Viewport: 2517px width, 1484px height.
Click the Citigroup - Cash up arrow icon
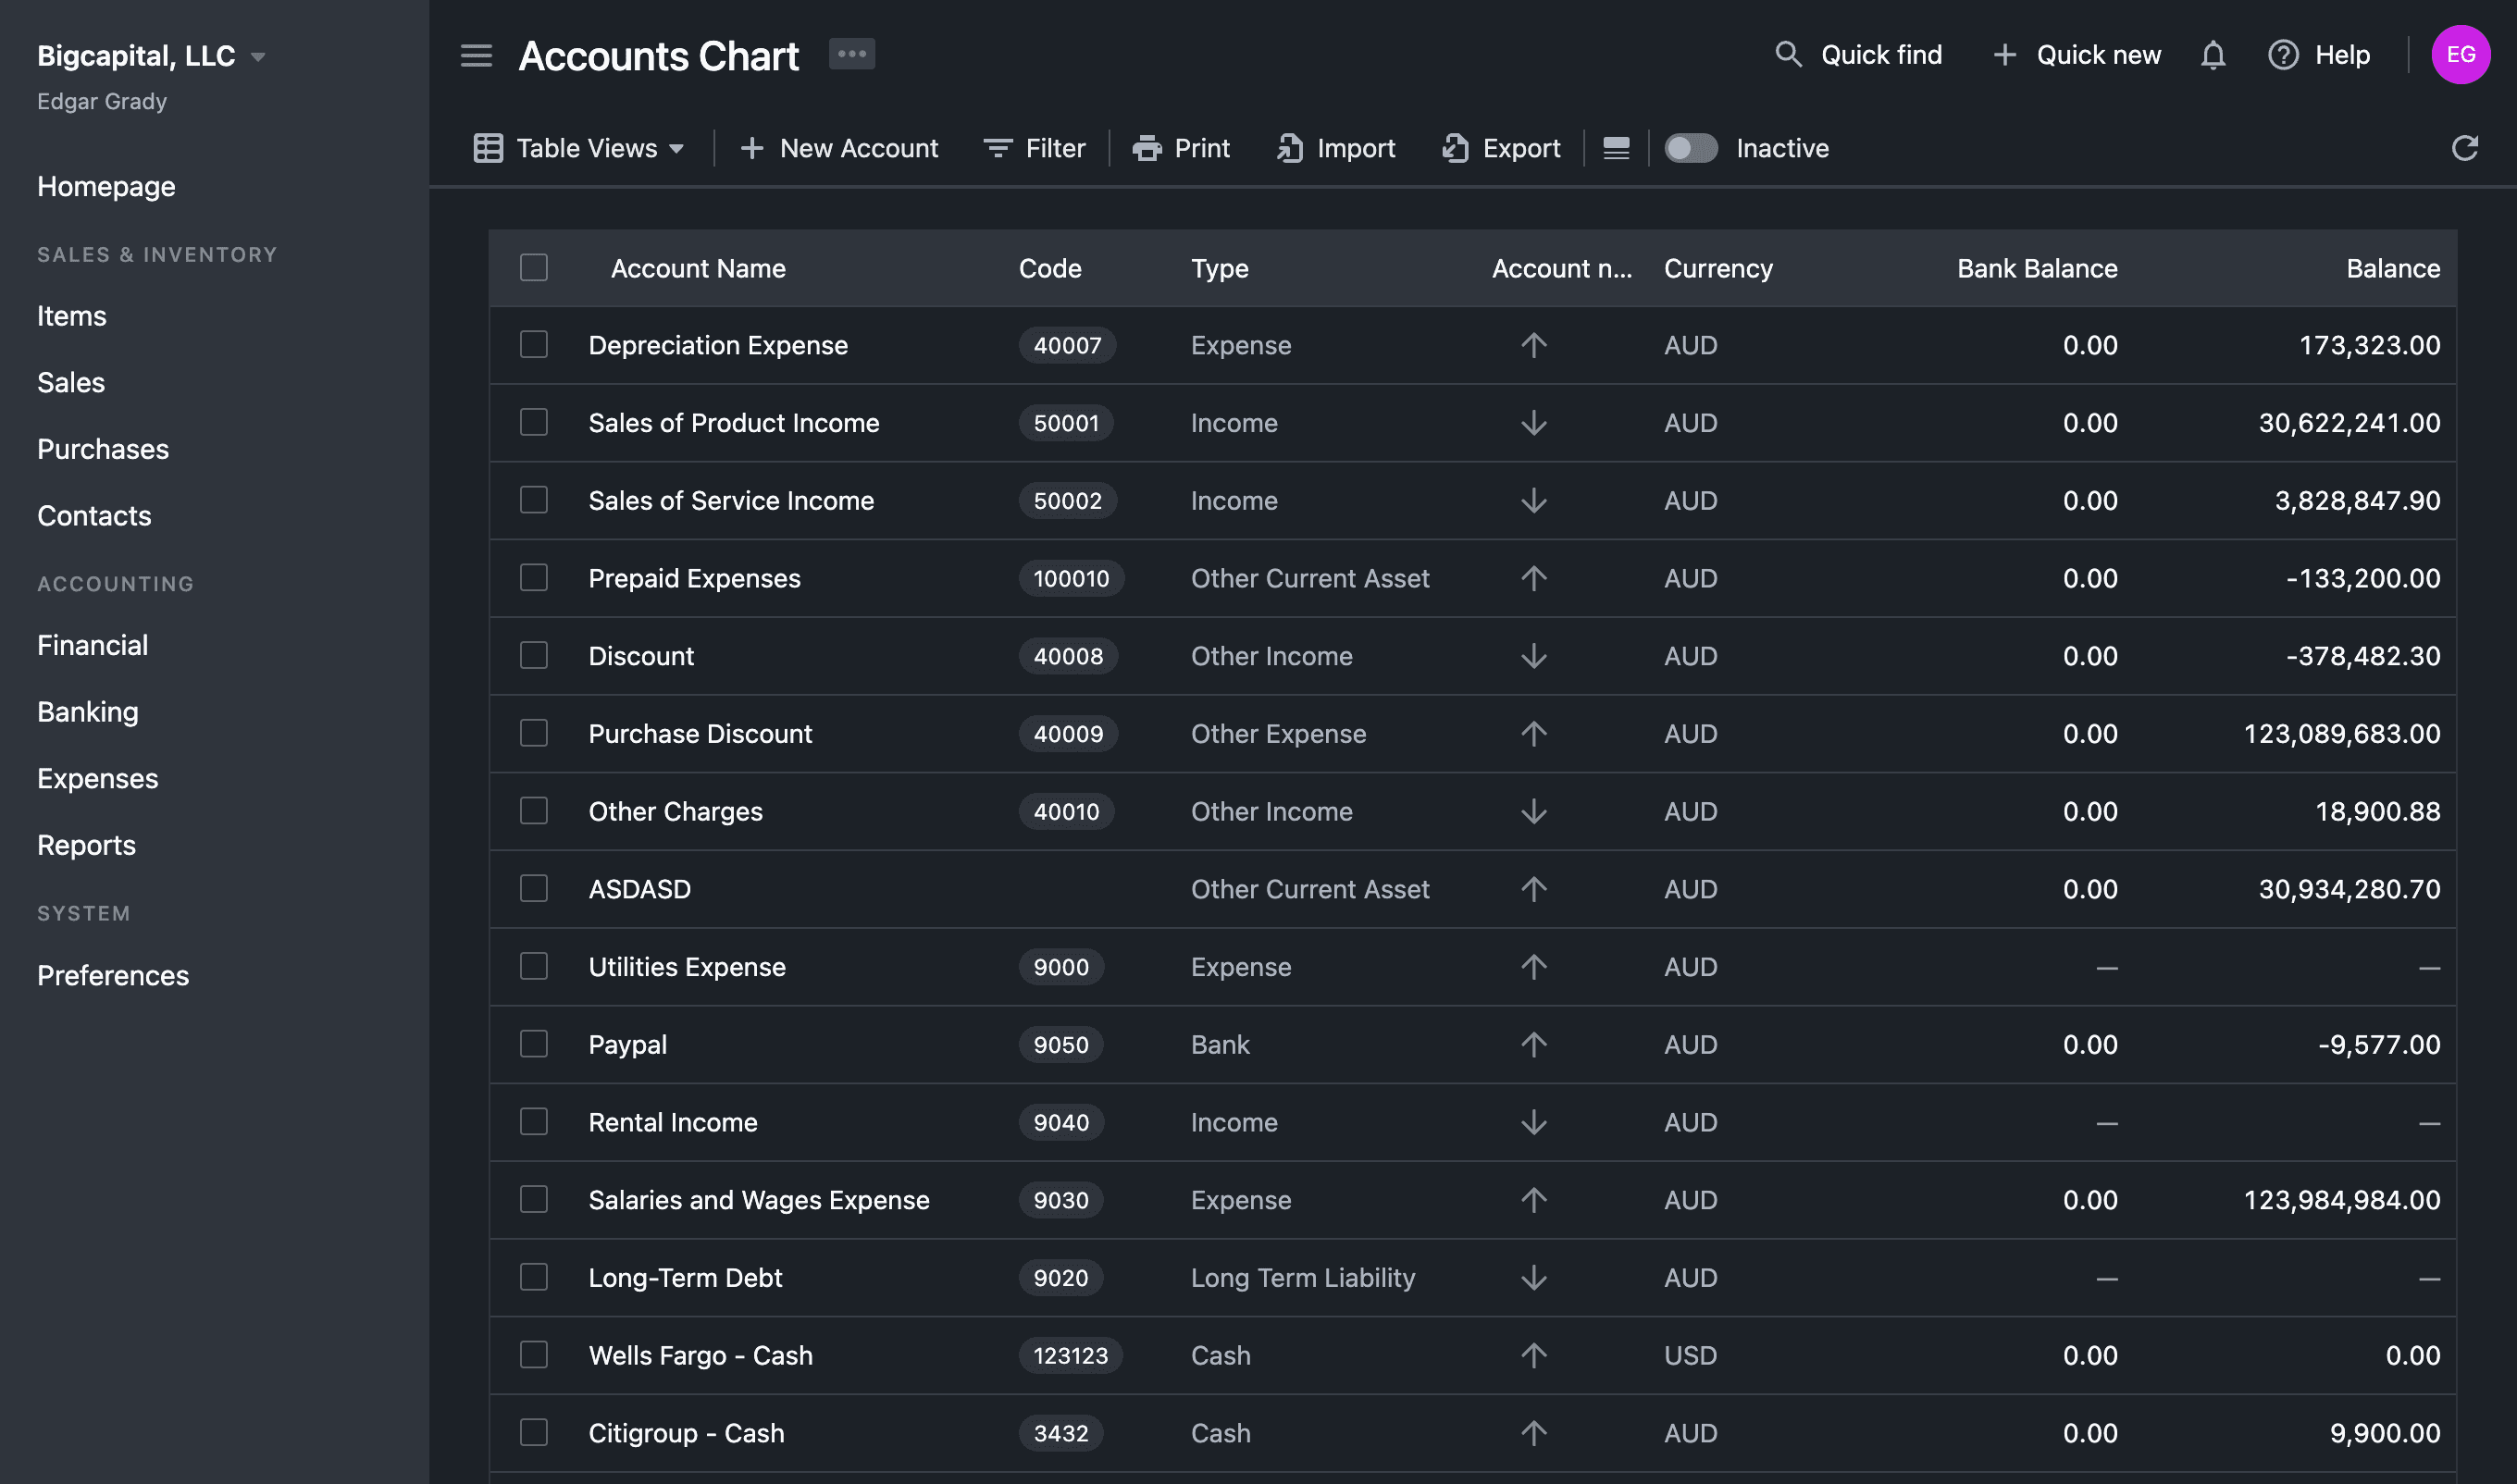(1534, 1433)
